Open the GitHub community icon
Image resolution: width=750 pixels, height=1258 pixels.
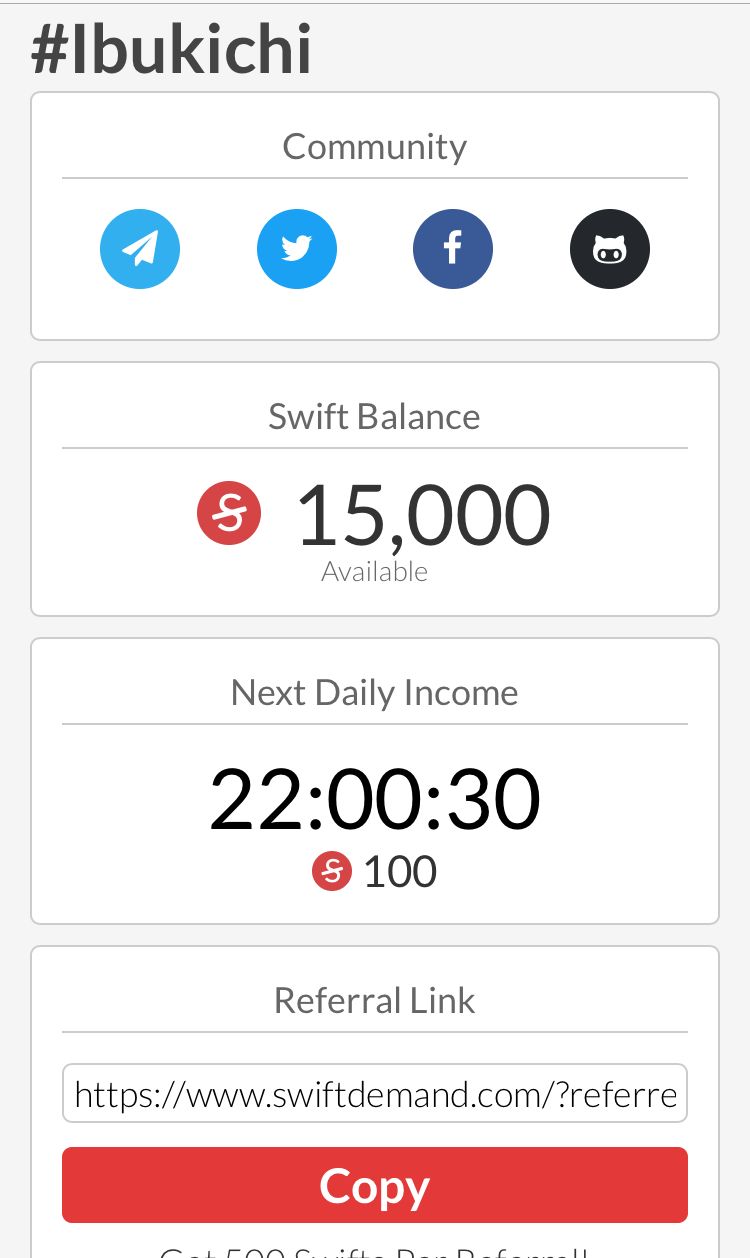[x=610, y=249]
